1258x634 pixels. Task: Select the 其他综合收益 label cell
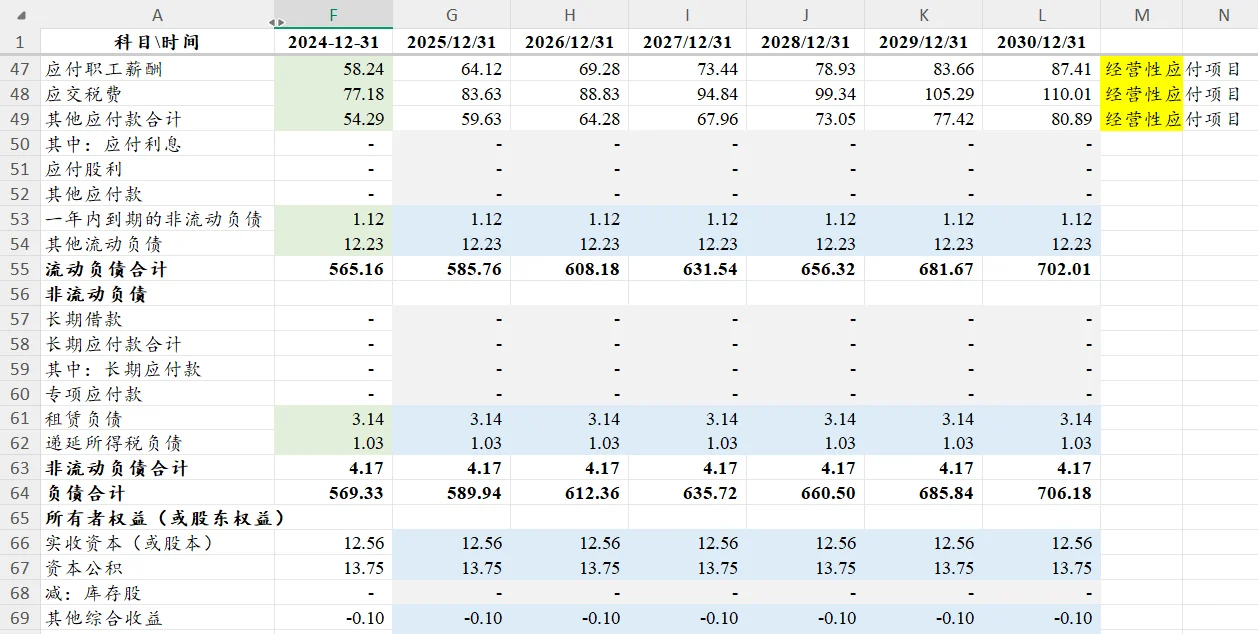tap(157, 618)
